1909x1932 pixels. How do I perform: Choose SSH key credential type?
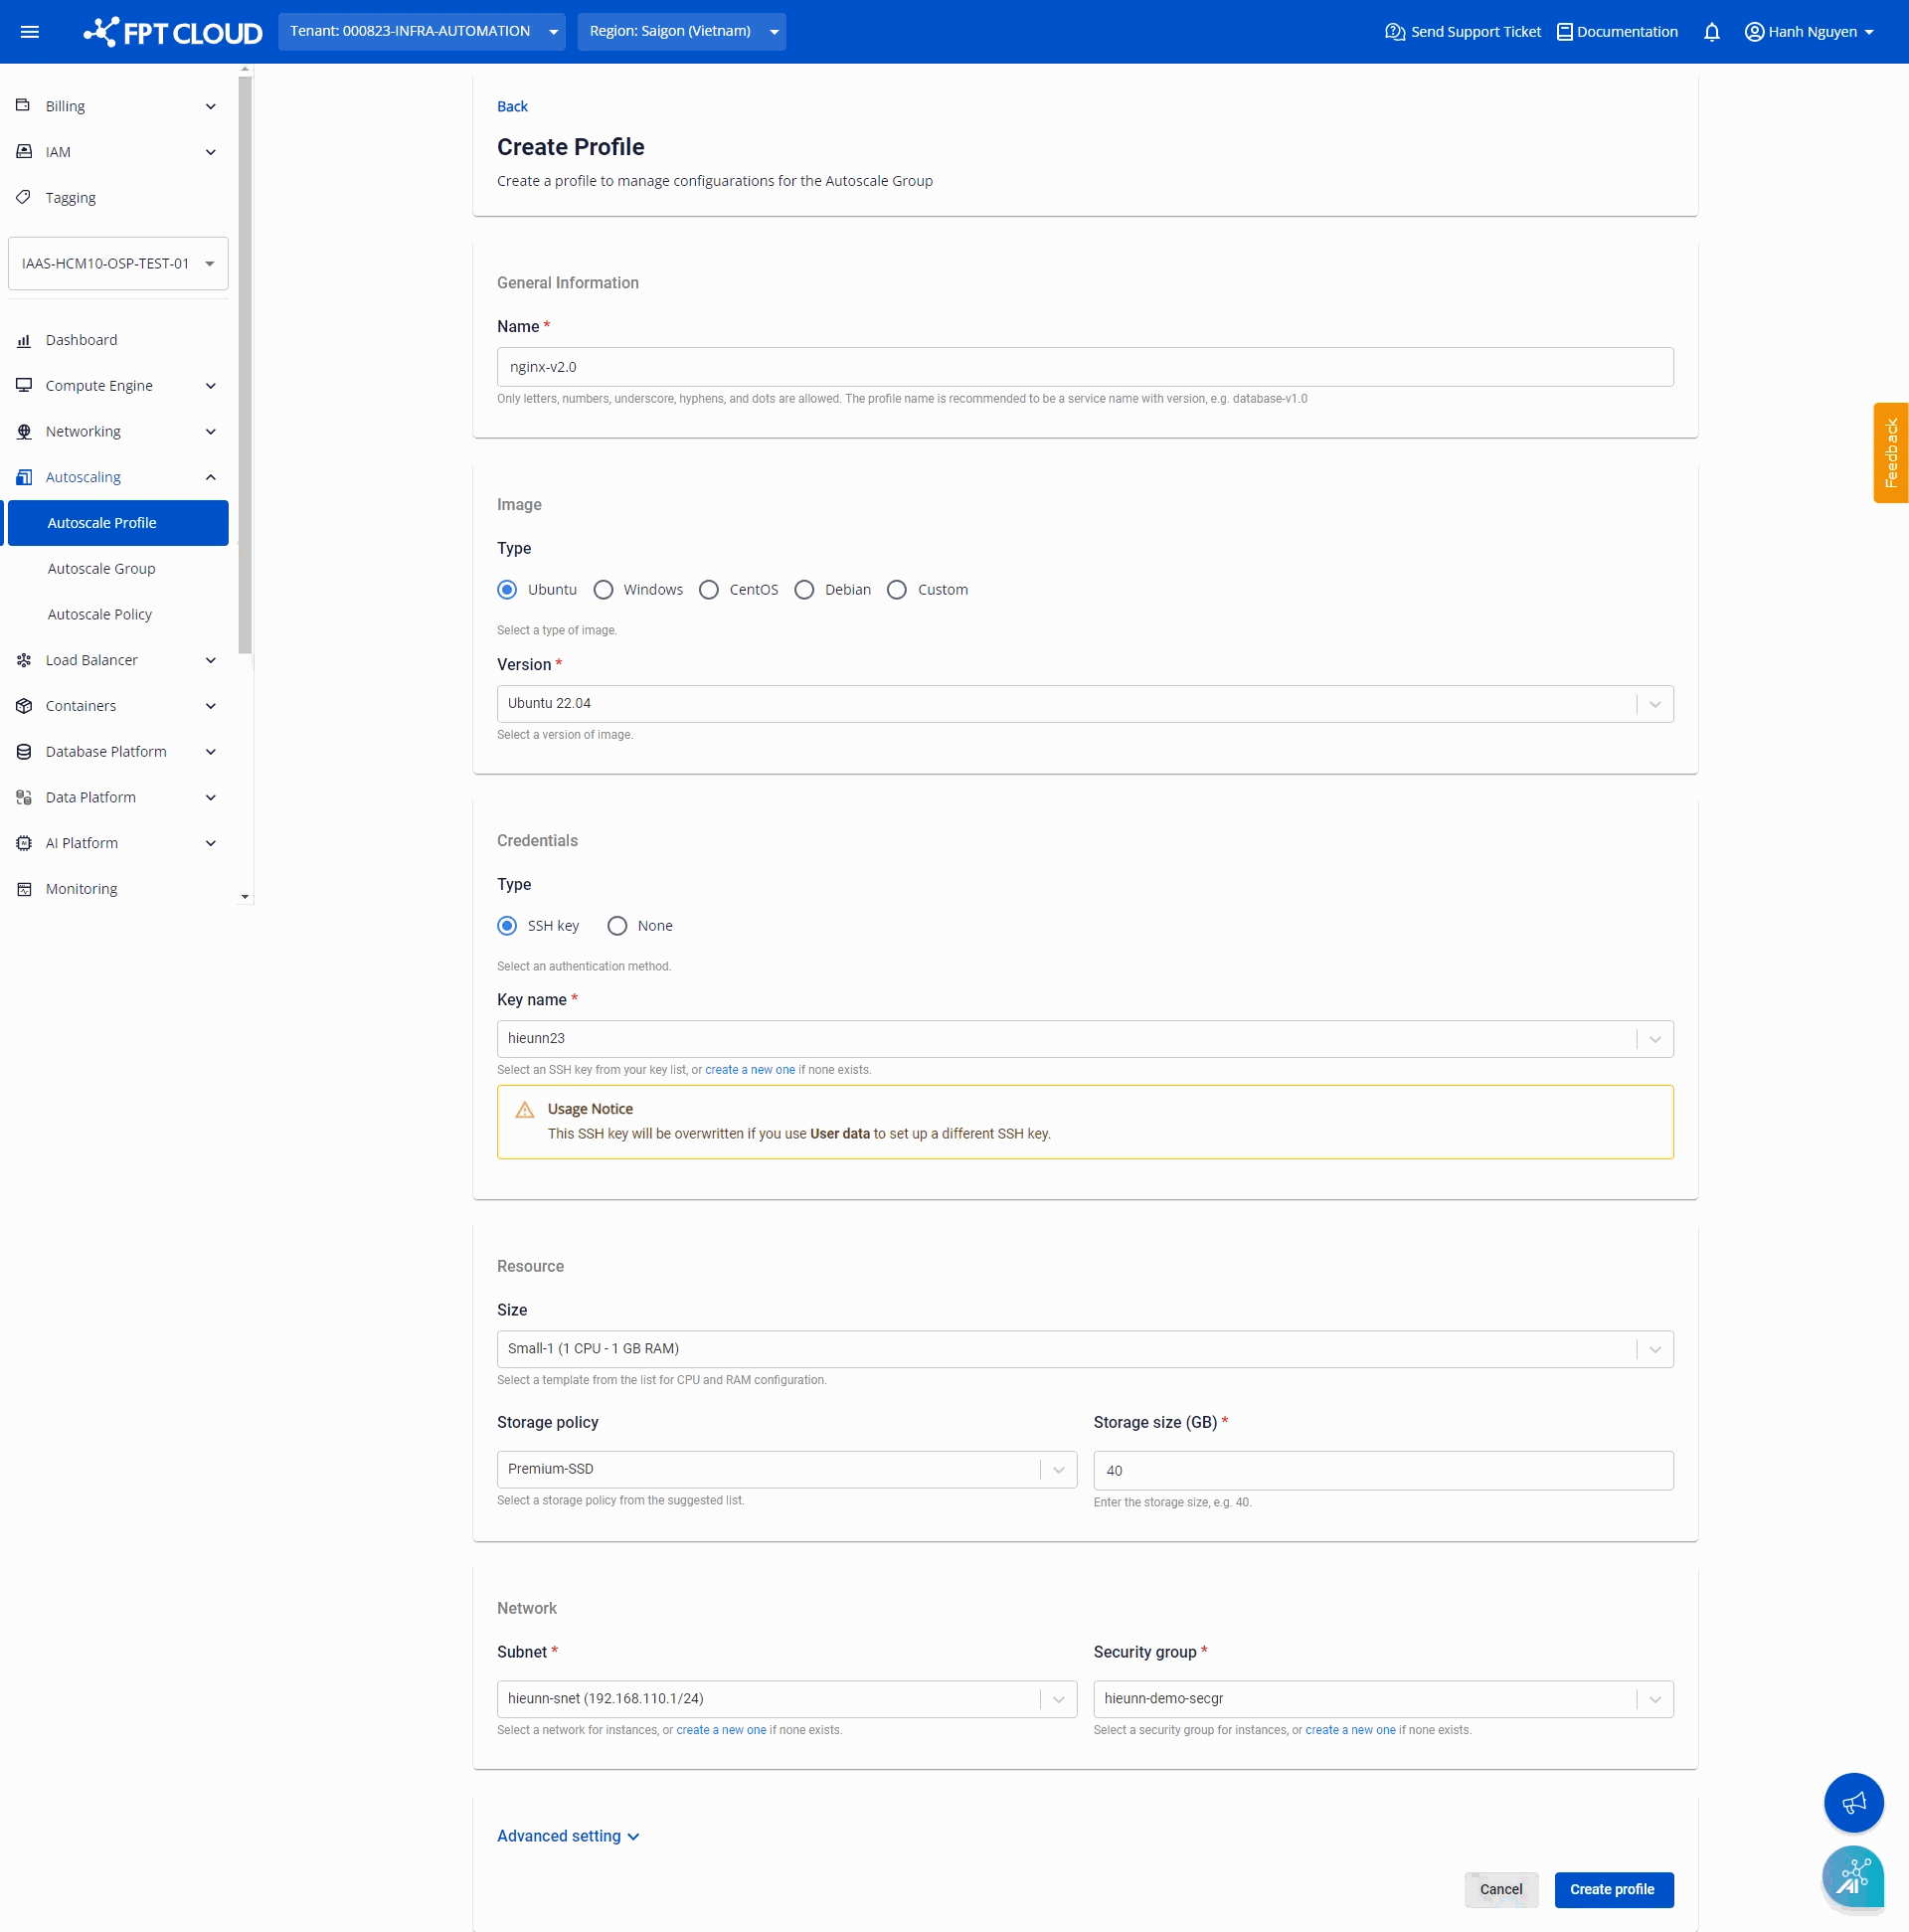click(x=507, y=926)
